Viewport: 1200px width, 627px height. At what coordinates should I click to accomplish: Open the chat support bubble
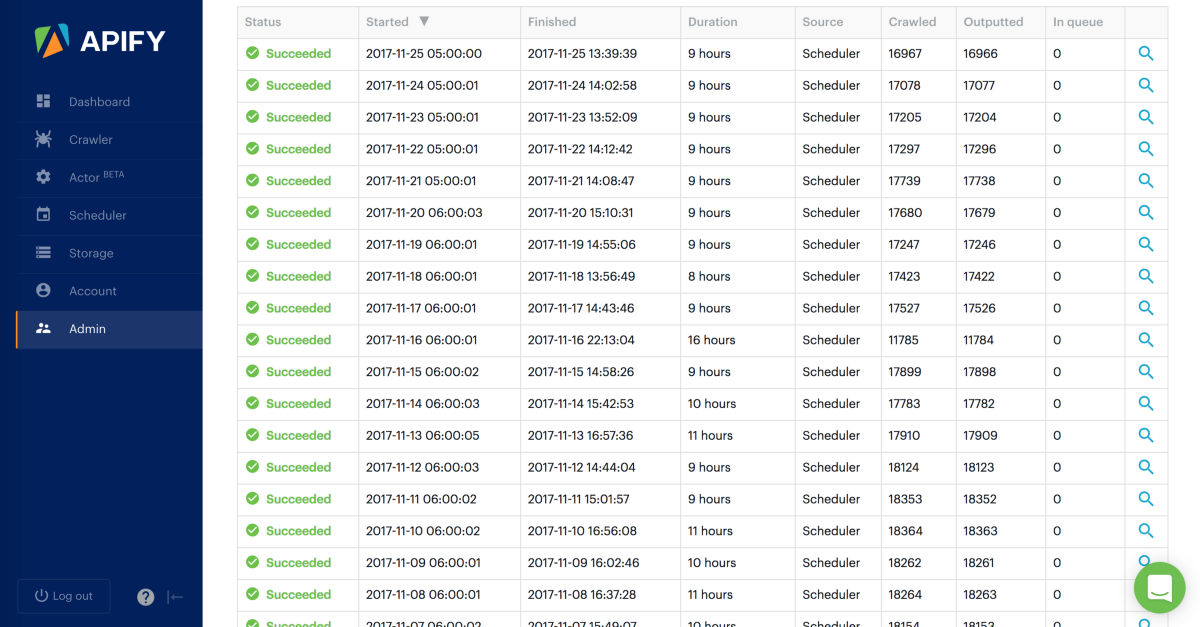click(x=1159, y=588)
